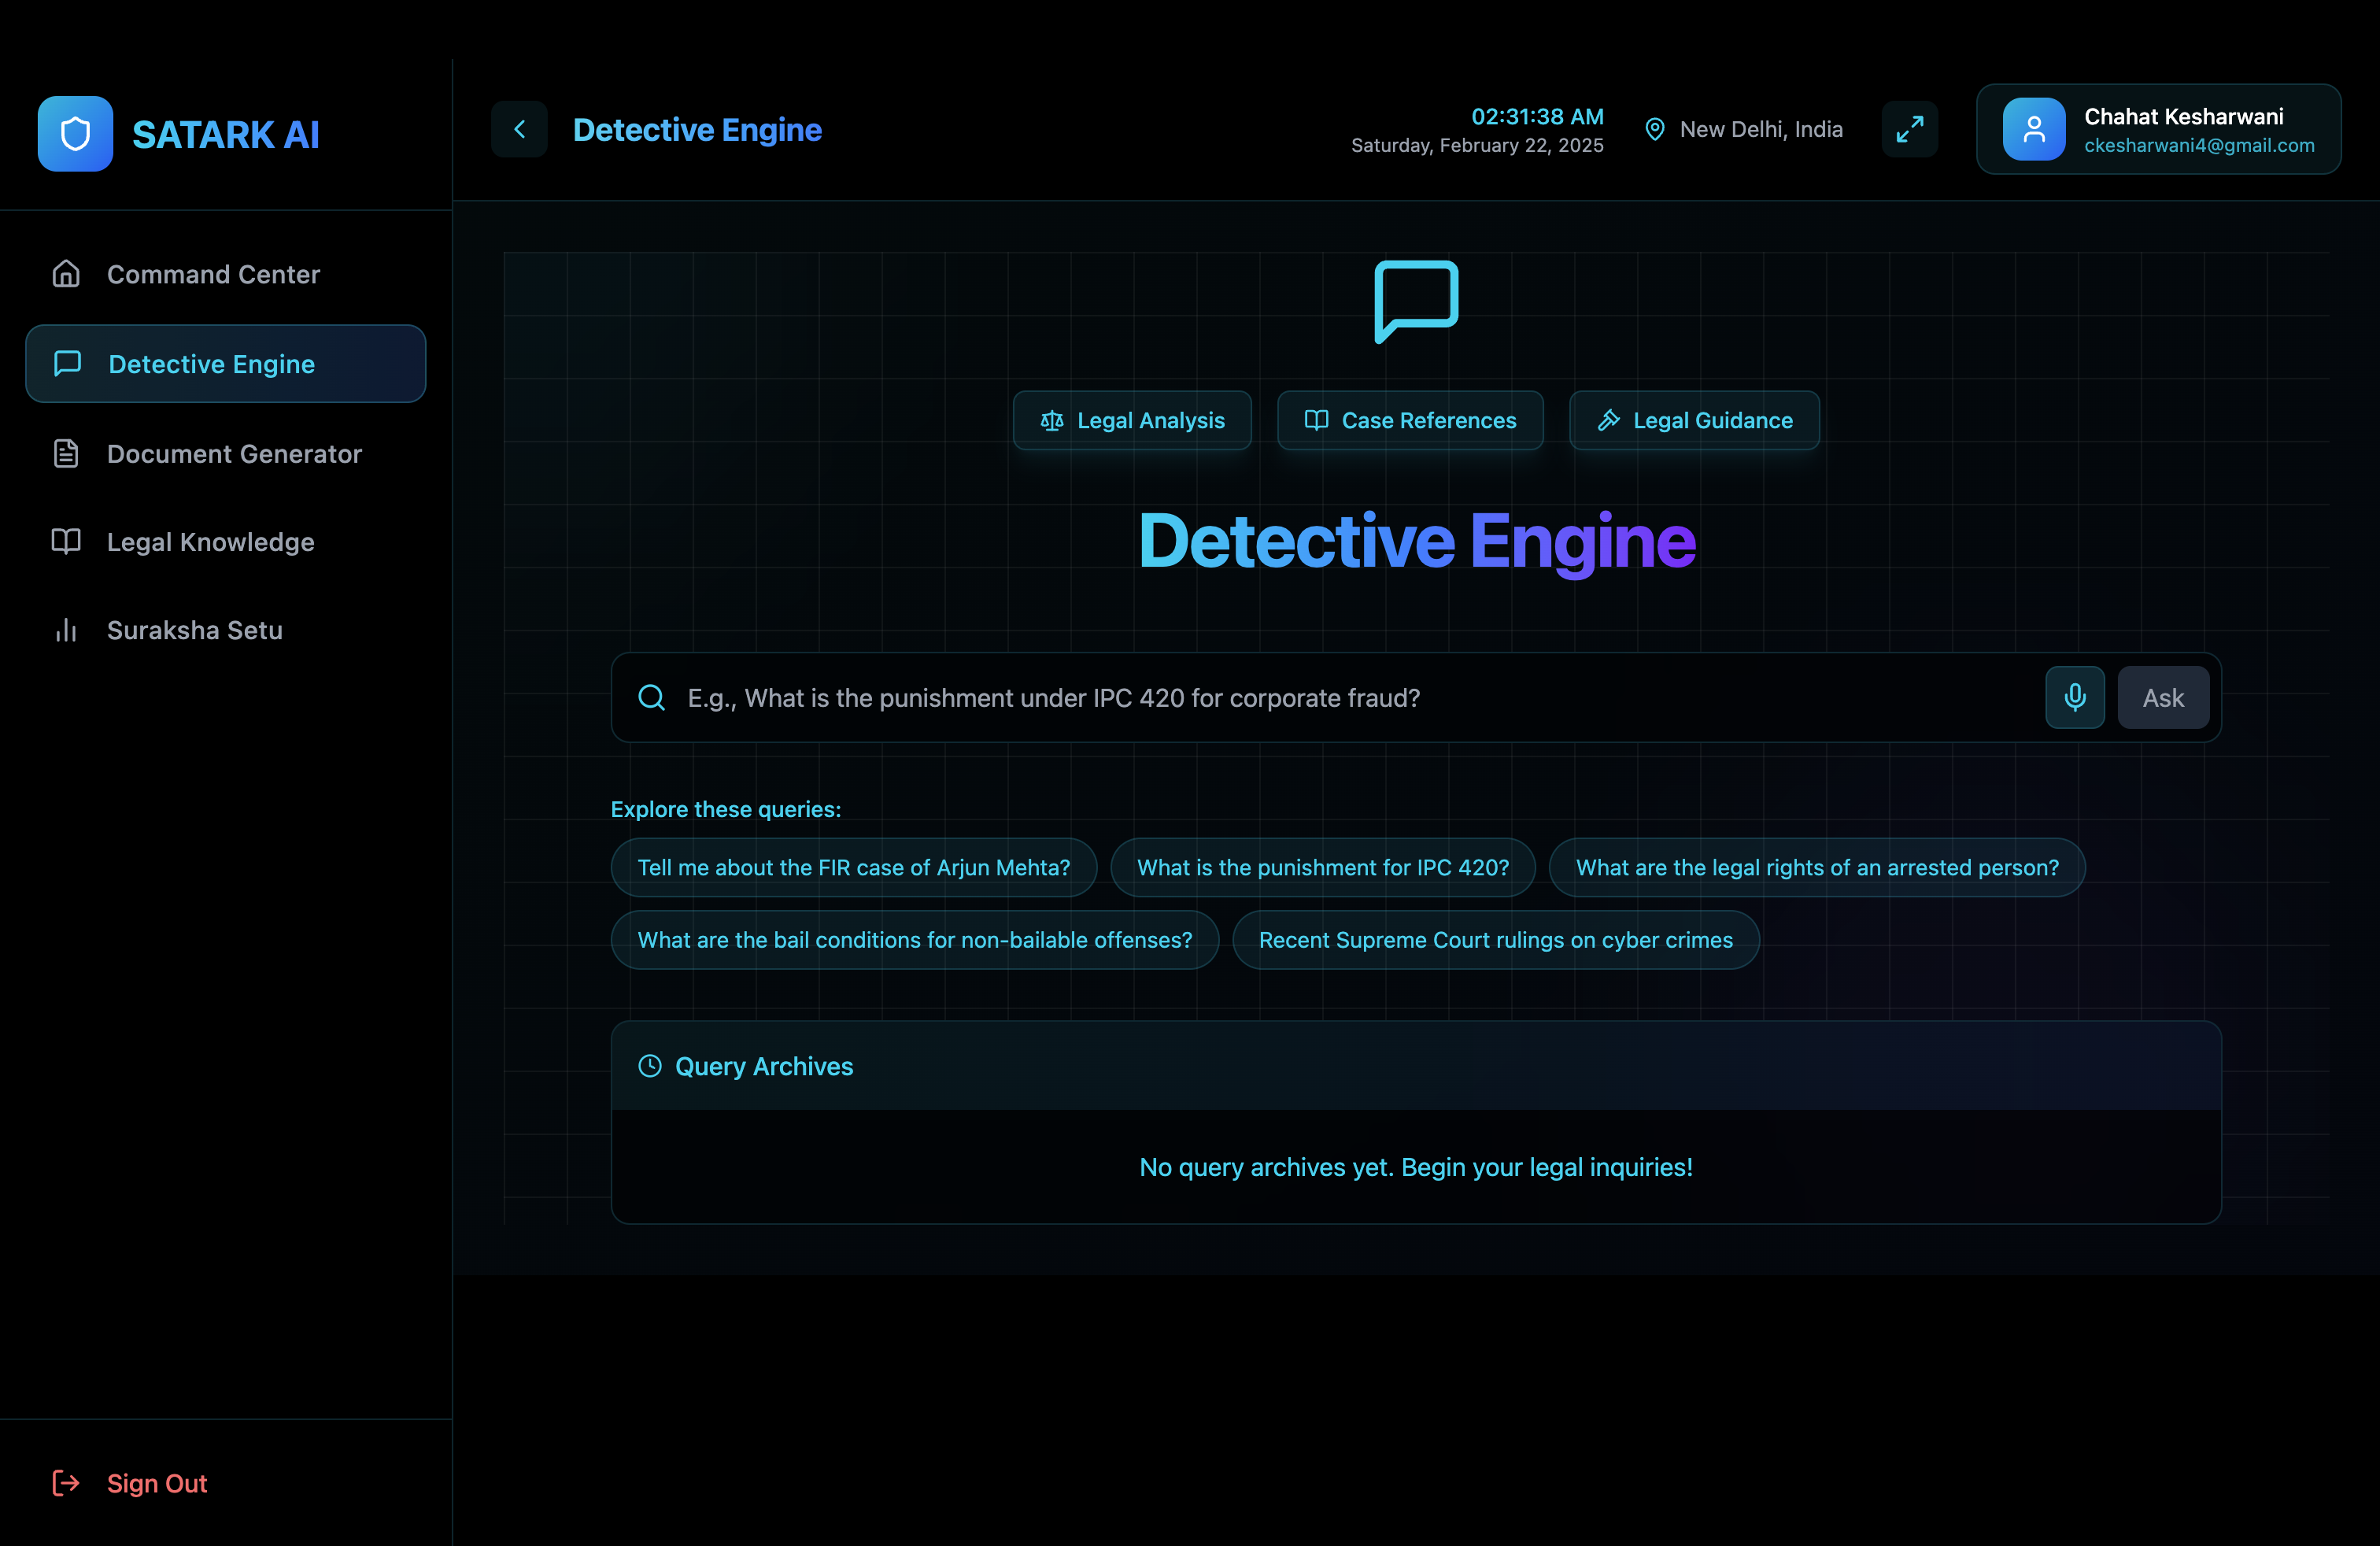Click the user avatar icon in profile card
The width and height of the screenshot is (2380, 1546).
[x=2033, y=129]
